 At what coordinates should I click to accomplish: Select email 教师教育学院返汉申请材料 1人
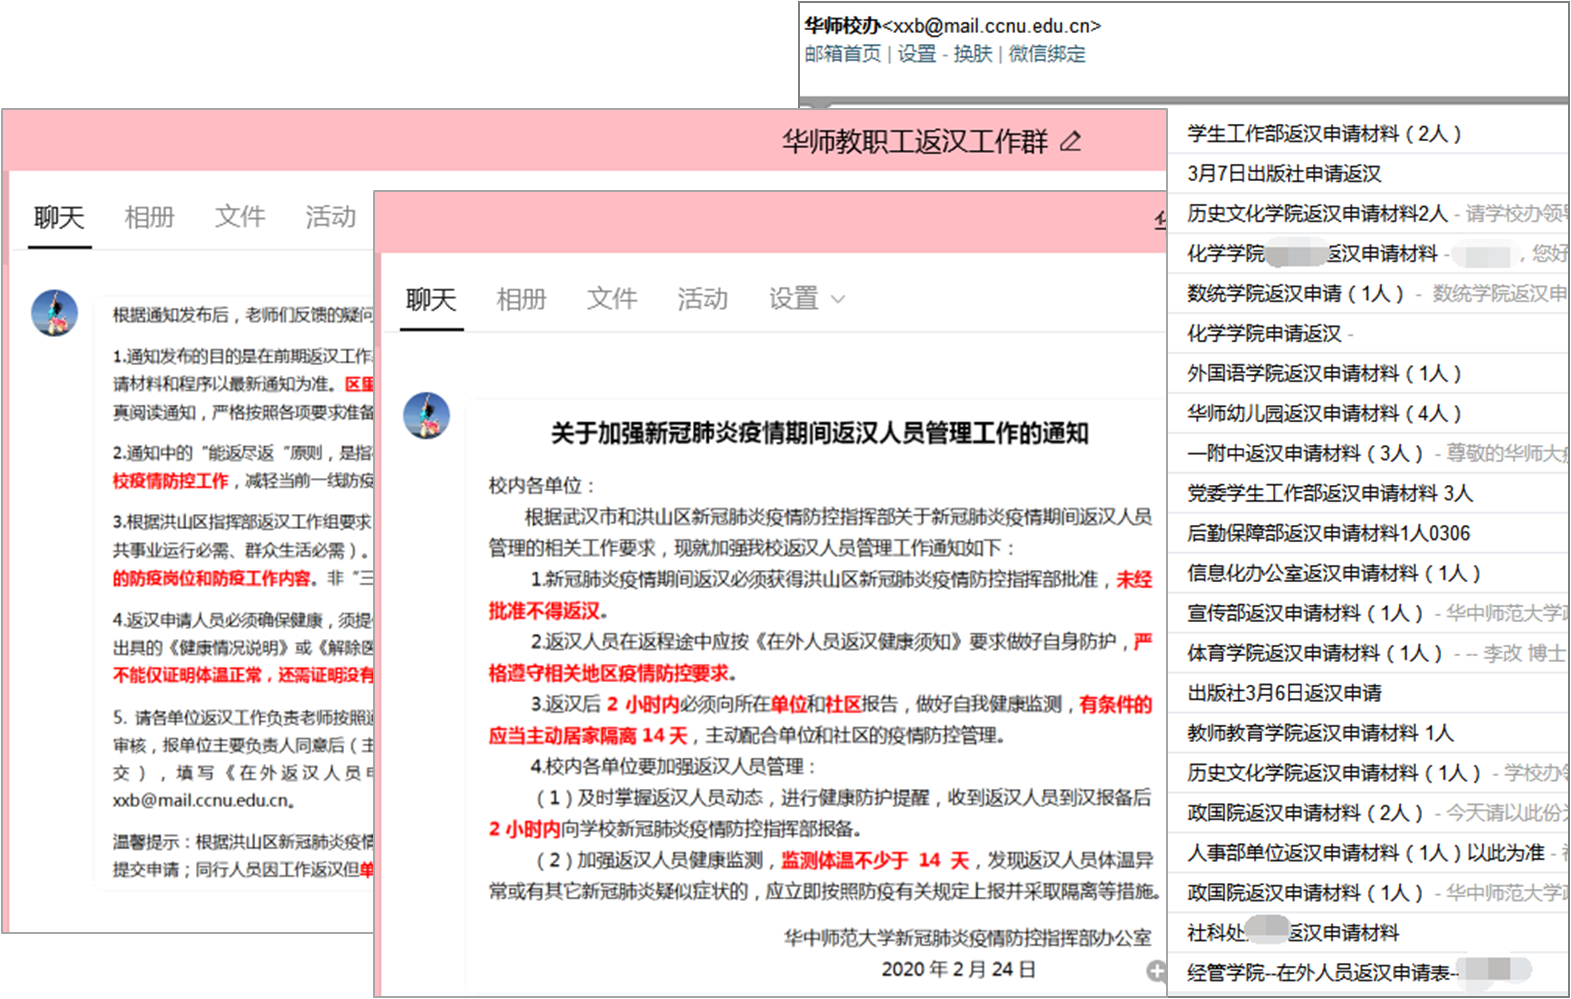[x=1320, y=733]
